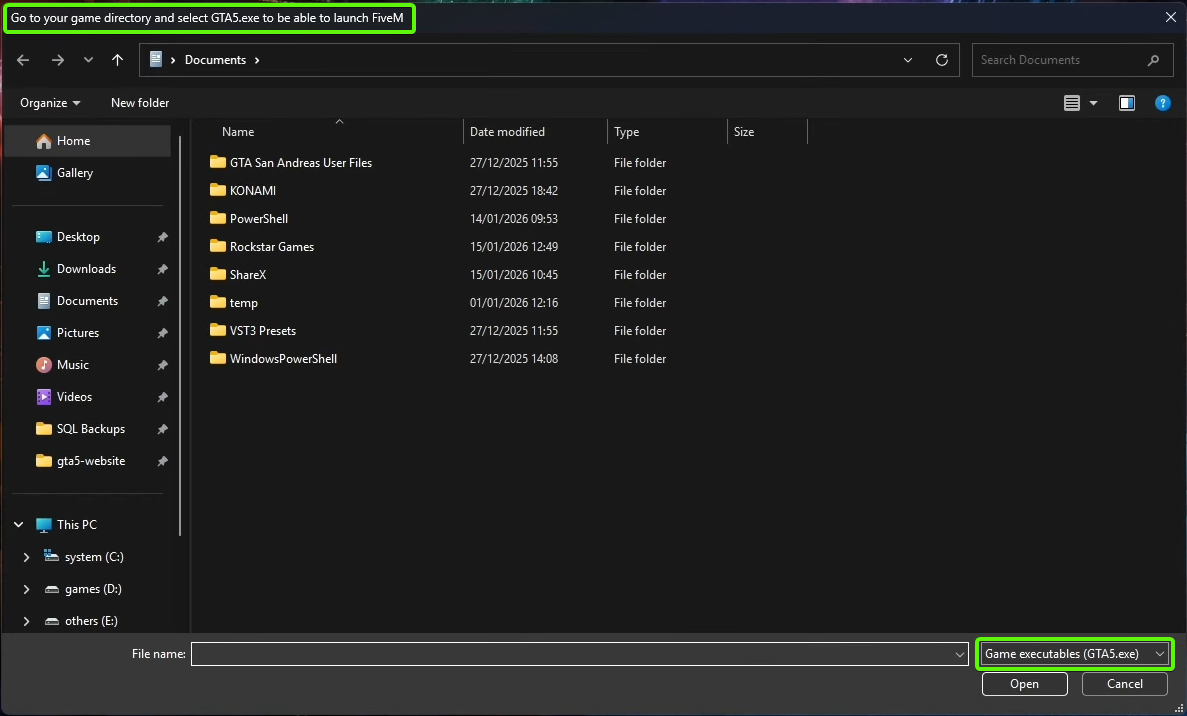Select games (D:) drive
Screen dimensions: 1187x716
click(93, 589)
